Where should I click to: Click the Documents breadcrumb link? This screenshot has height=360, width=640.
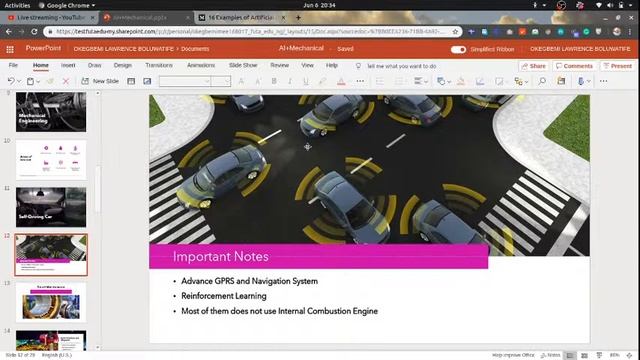click(195, 49)
